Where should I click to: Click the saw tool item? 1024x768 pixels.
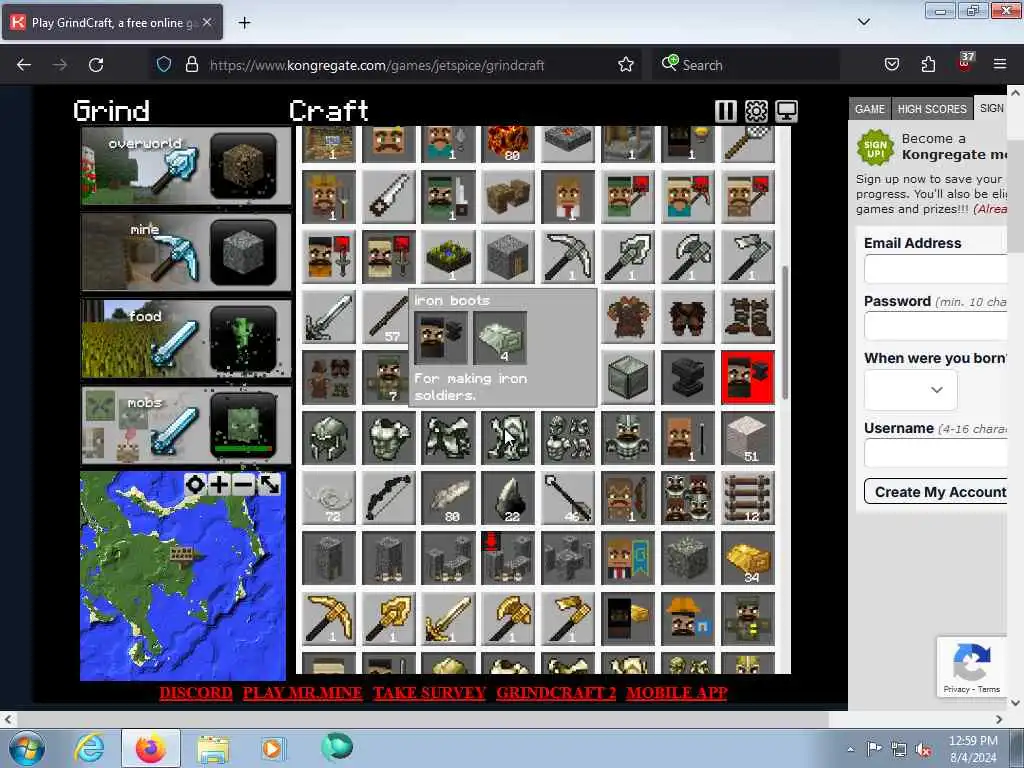(x=389, y=197)
